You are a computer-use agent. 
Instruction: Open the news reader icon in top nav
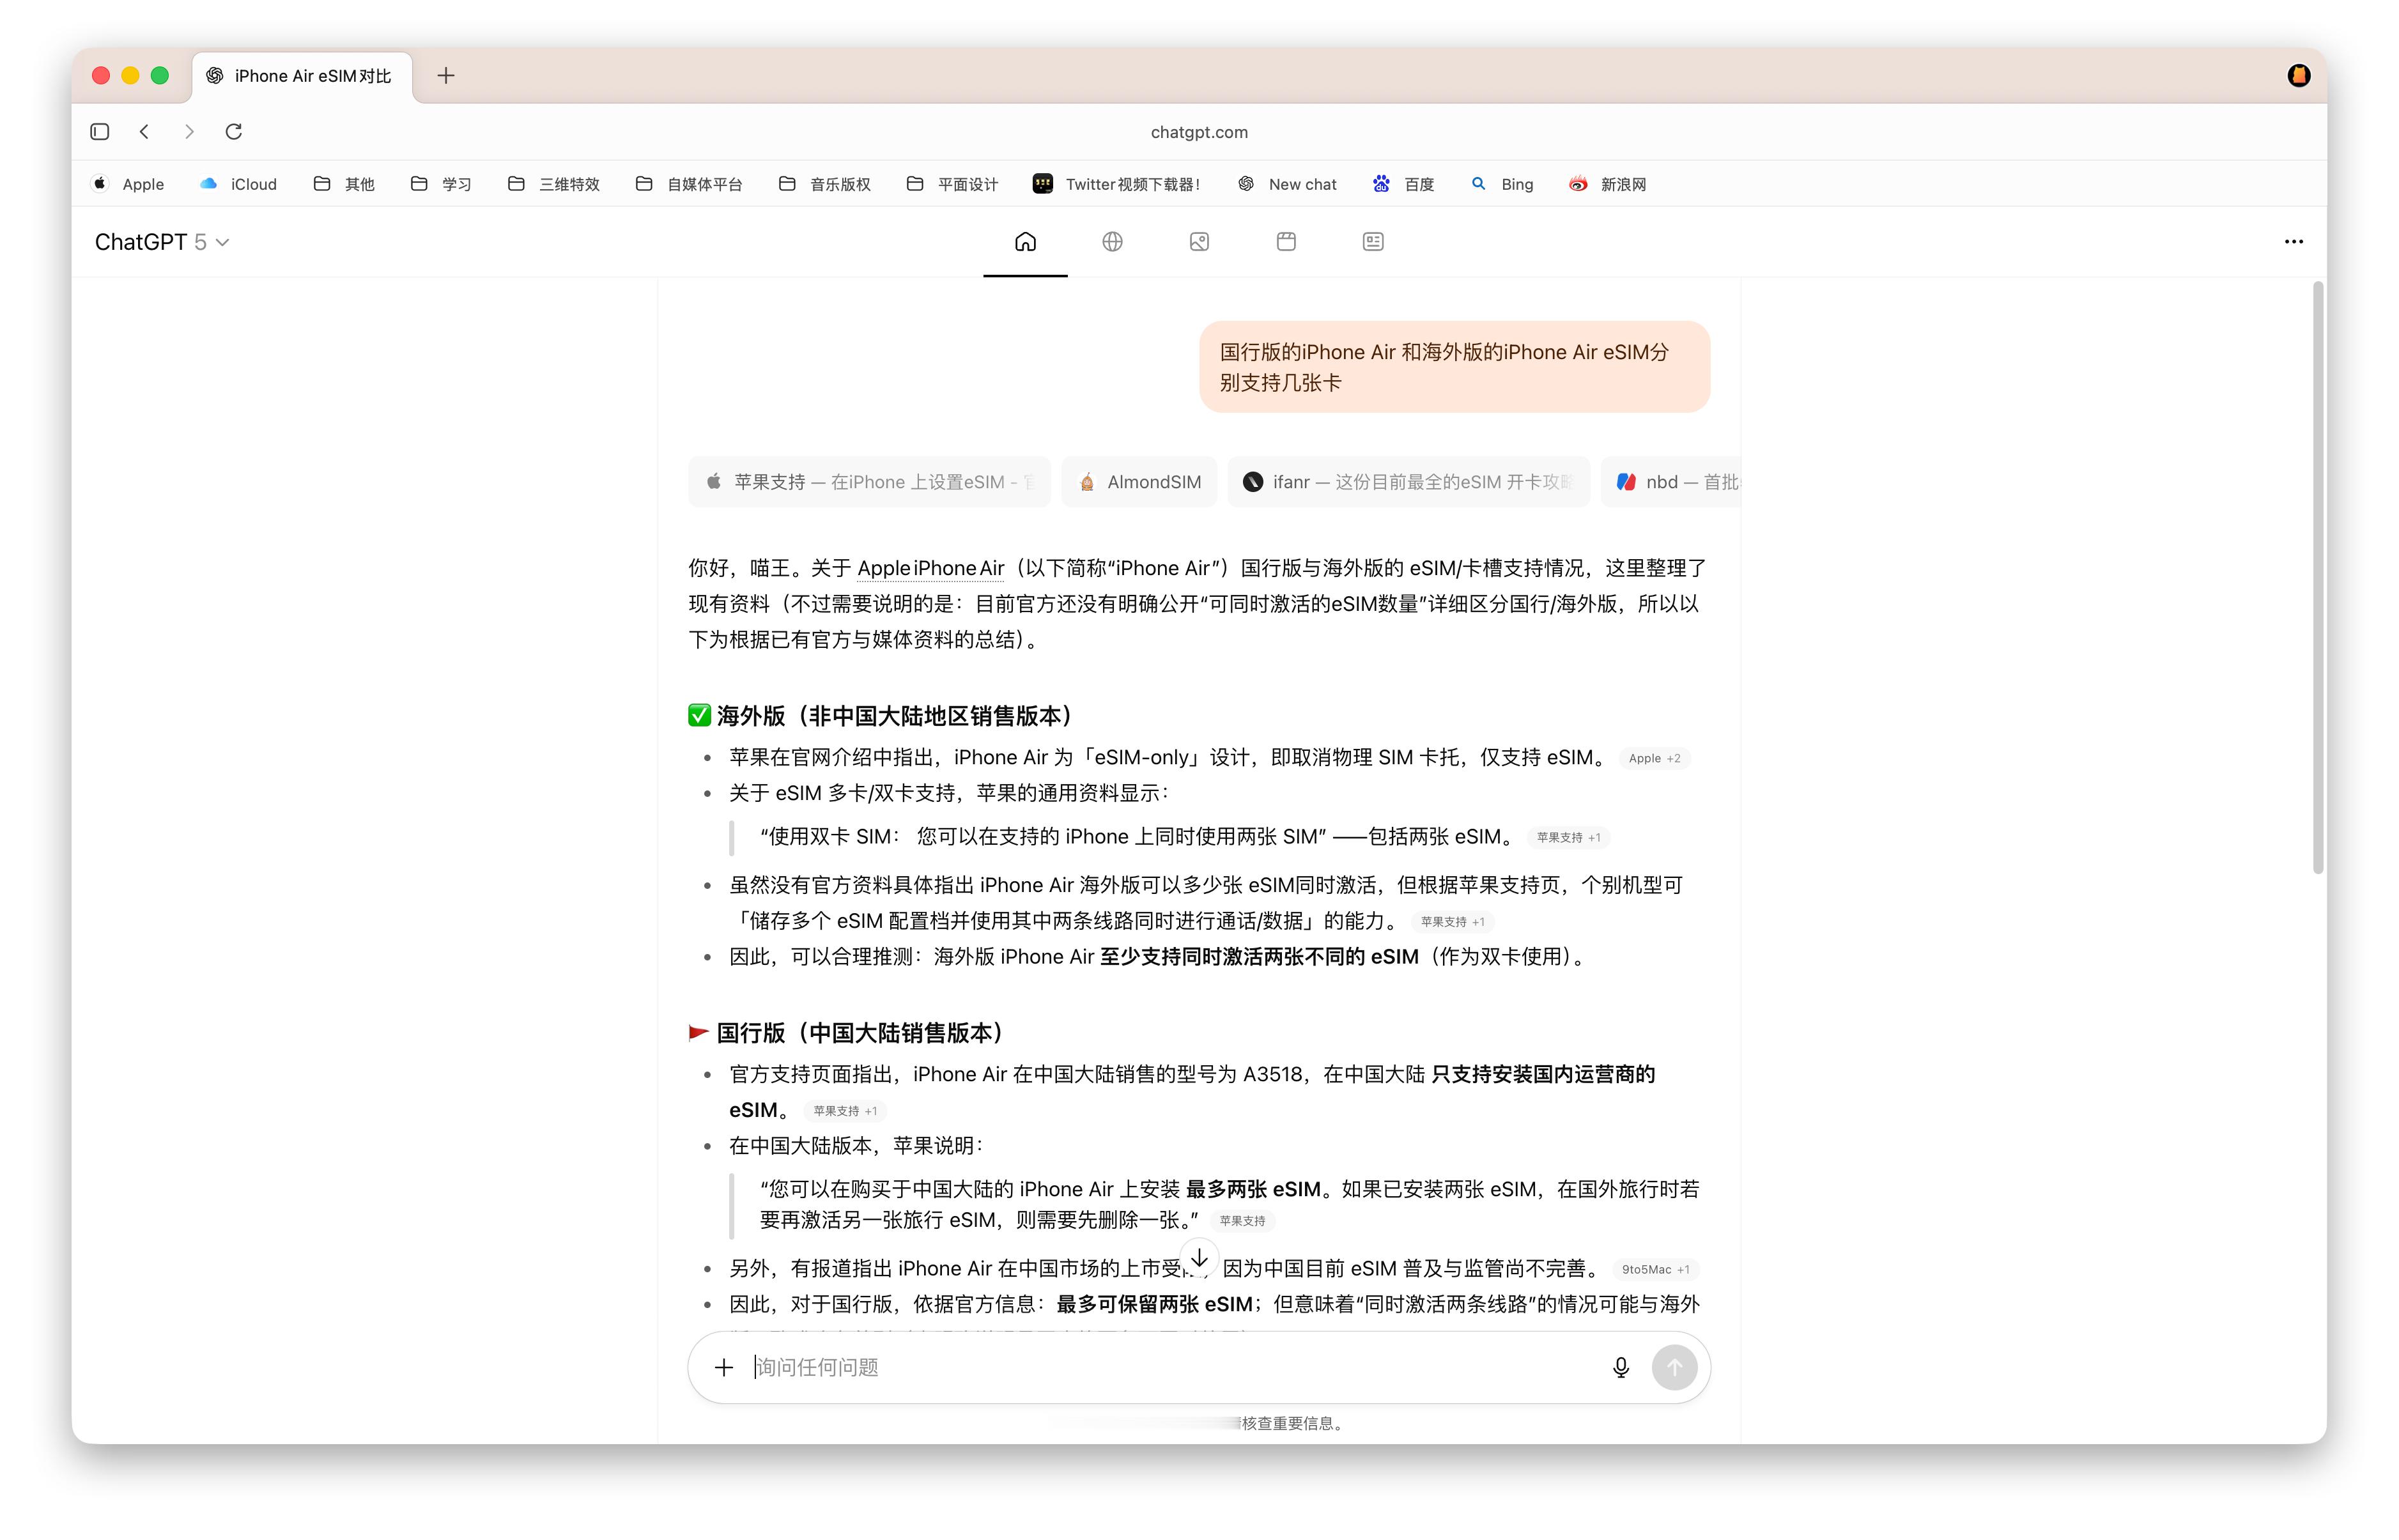click(x=1373, y=242)
